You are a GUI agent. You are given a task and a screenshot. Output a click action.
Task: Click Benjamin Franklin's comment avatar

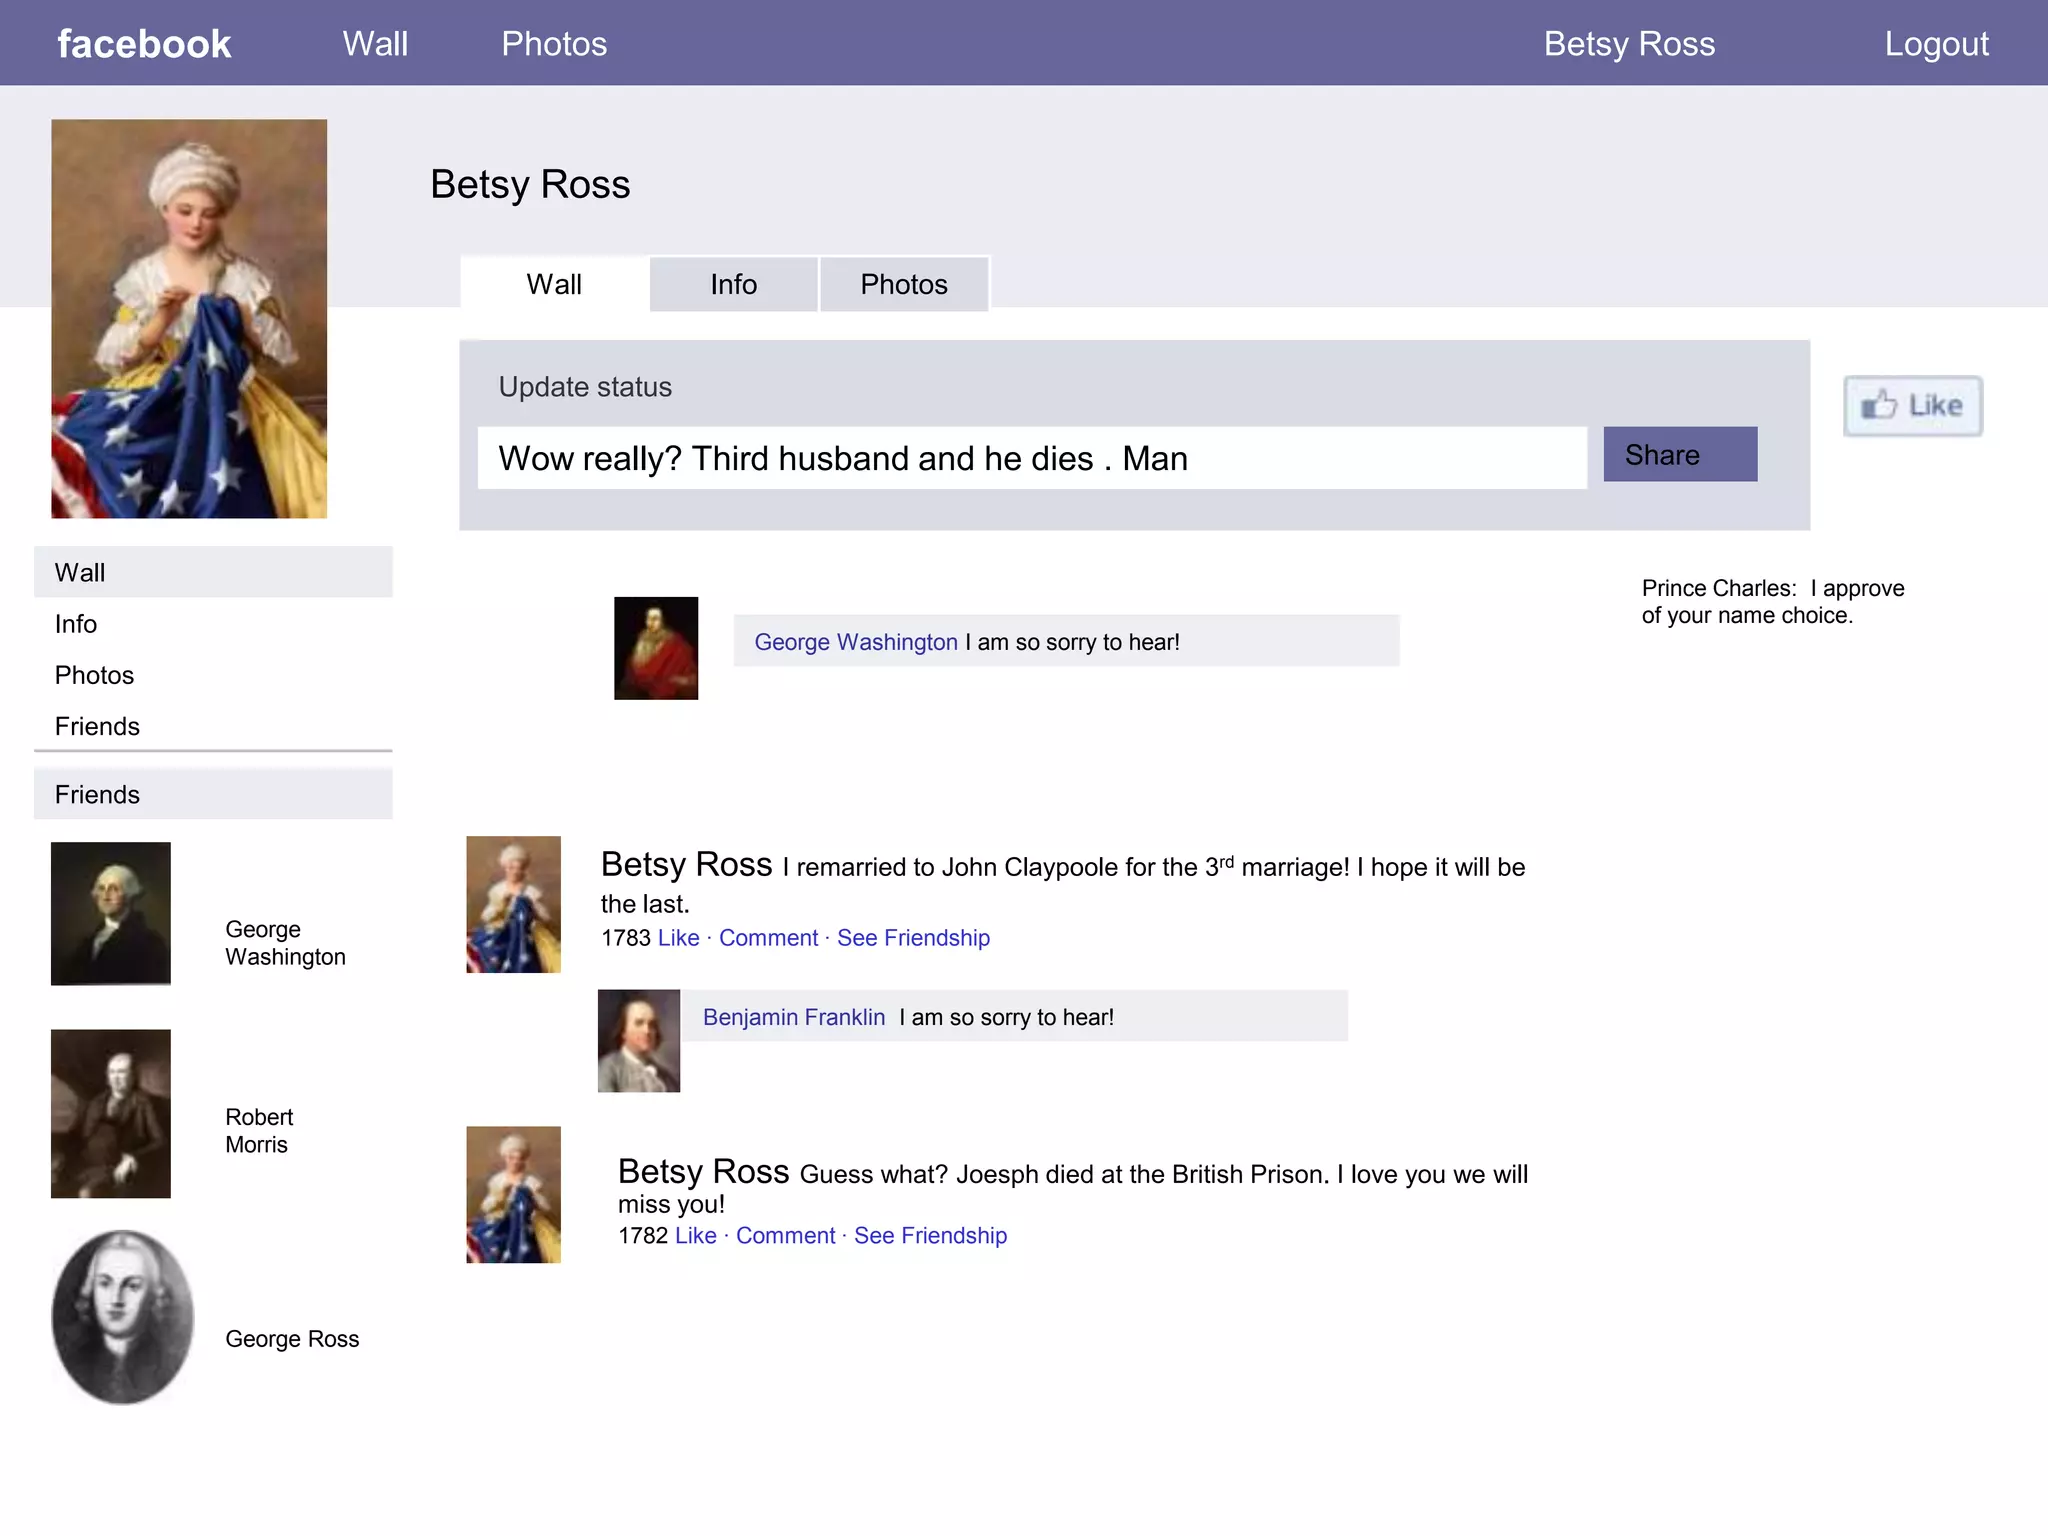tap(639, 1041)
